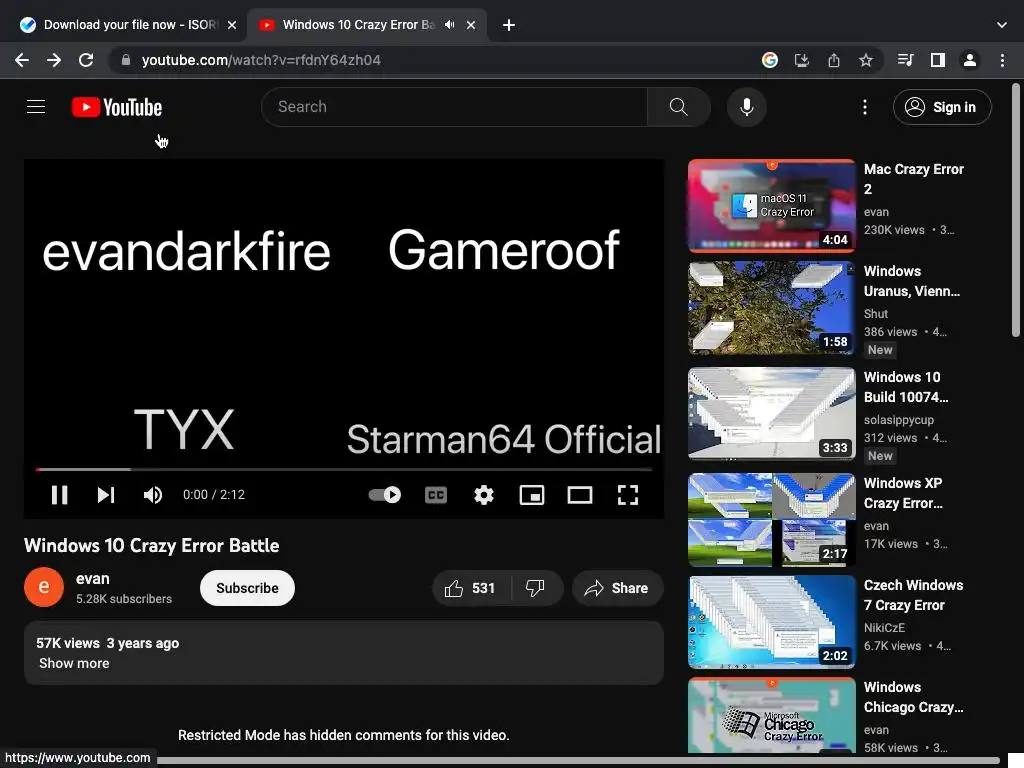Search with your voice microphone
This screenshot has width=1024, height=768.
746,106
